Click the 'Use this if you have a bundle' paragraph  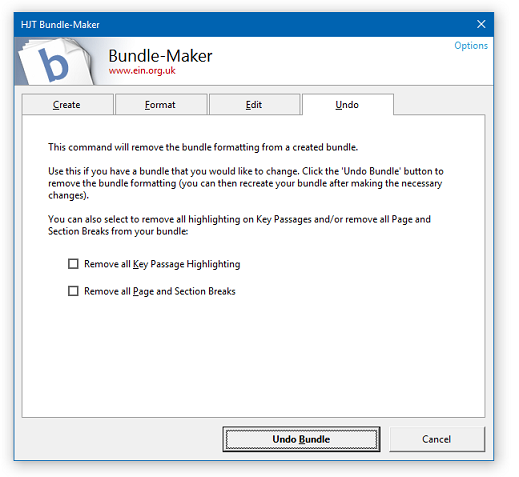point(246,183)
